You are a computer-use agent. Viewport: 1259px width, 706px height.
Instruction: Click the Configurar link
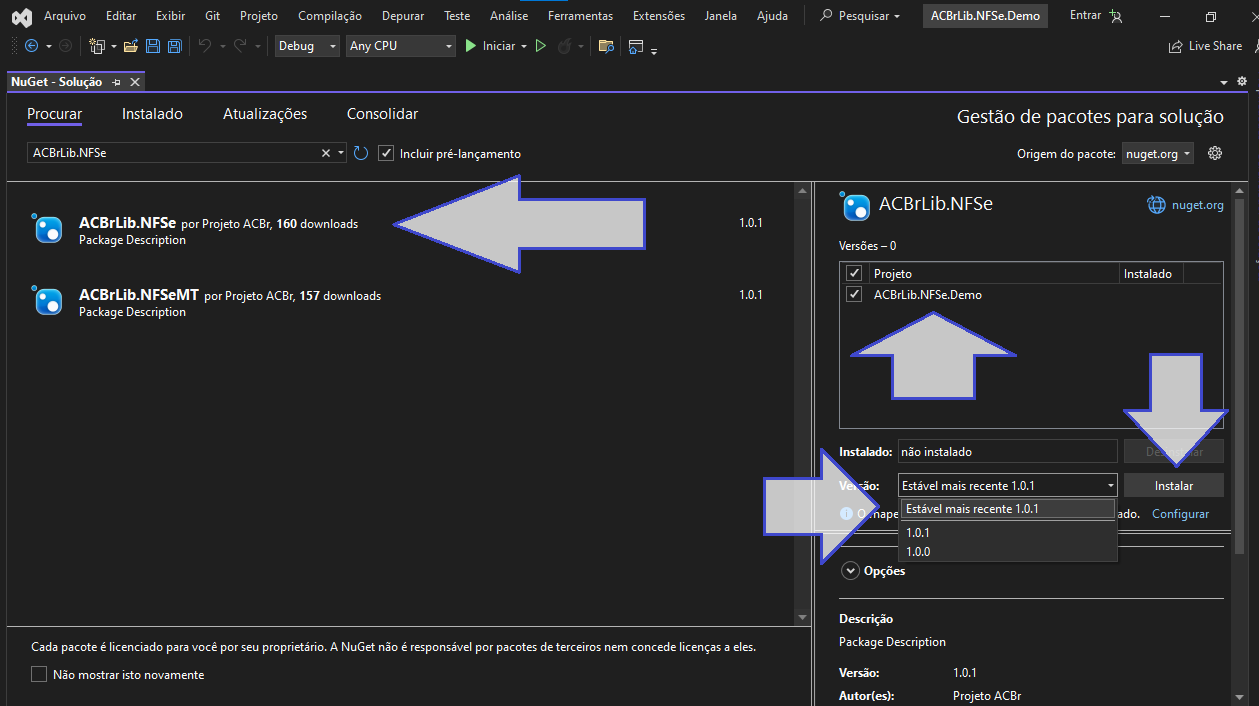click(x=1180, y=513)
